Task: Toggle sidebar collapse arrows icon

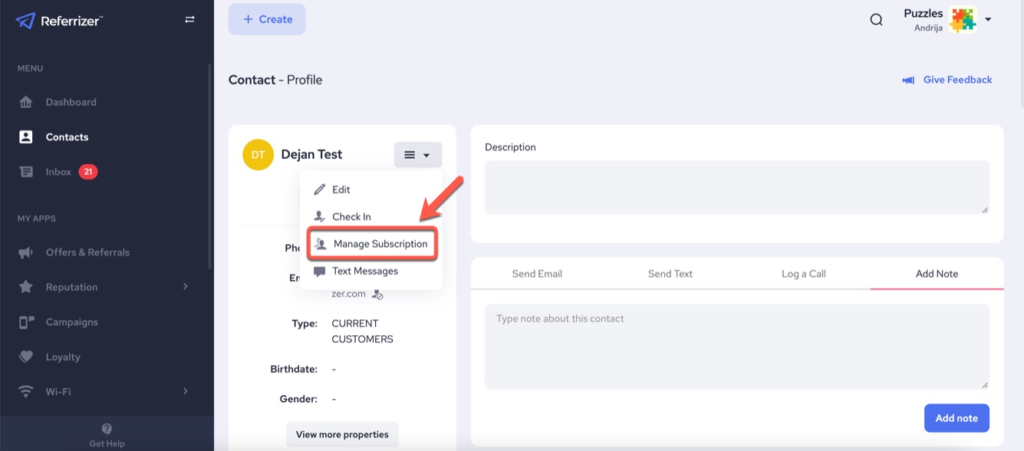Action: point(190,20)
